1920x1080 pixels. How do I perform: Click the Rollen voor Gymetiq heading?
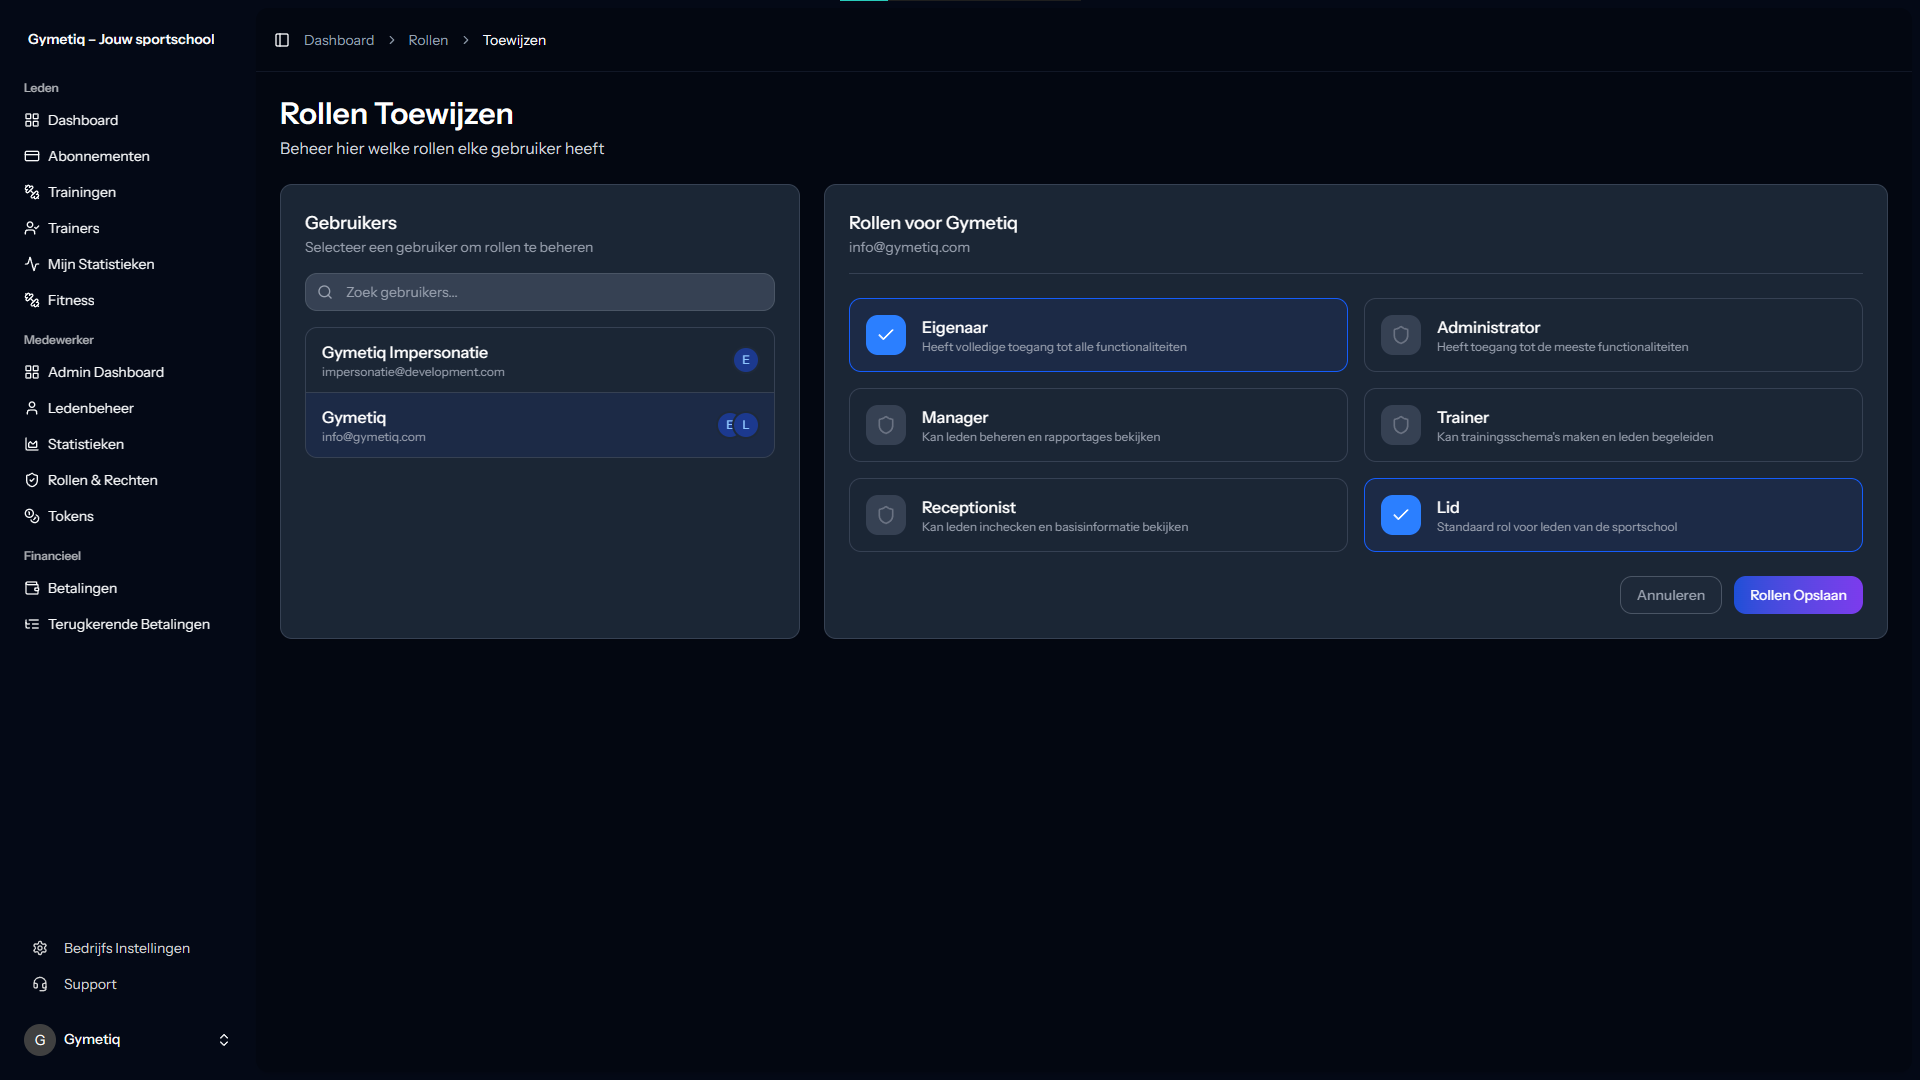point(933,223)
